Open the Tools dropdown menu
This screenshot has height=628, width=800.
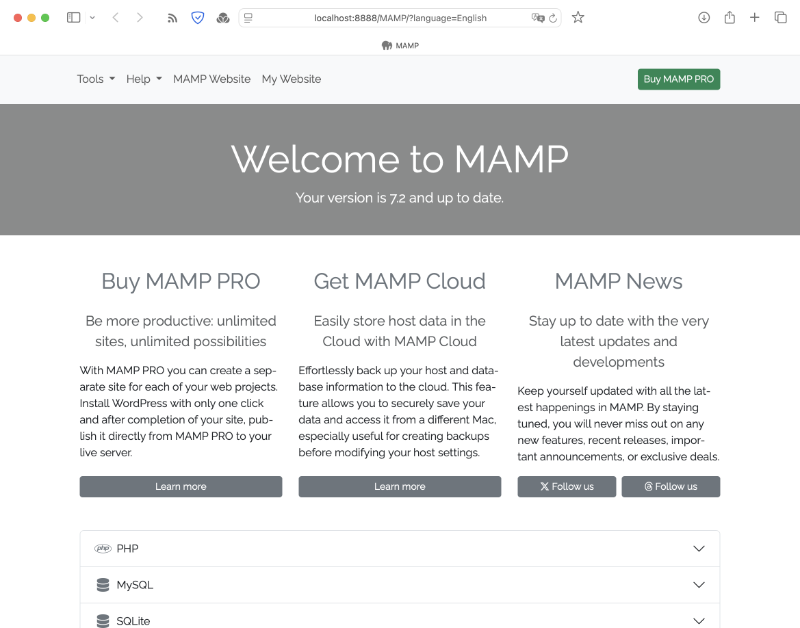(96, 79)
